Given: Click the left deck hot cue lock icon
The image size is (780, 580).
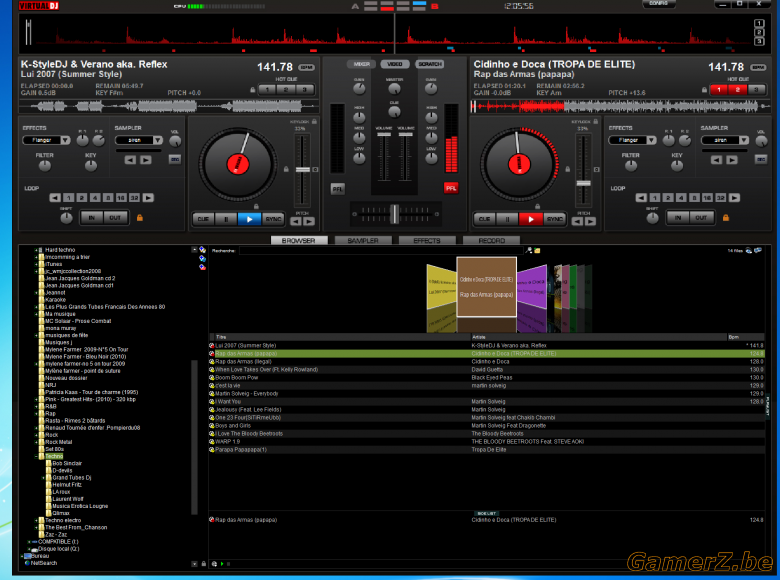Looking at the screenshot, I should pos(253,90).
